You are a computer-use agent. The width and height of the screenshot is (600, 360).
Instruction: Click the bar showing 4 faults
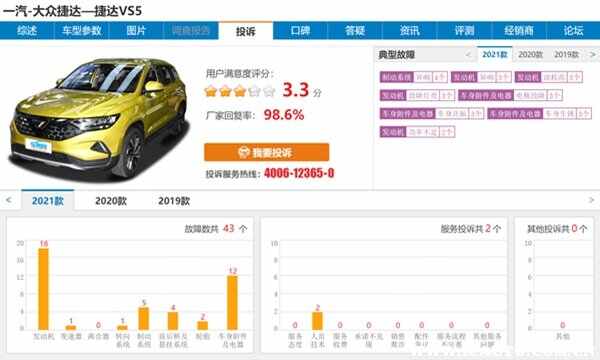[x=173, y=321]
